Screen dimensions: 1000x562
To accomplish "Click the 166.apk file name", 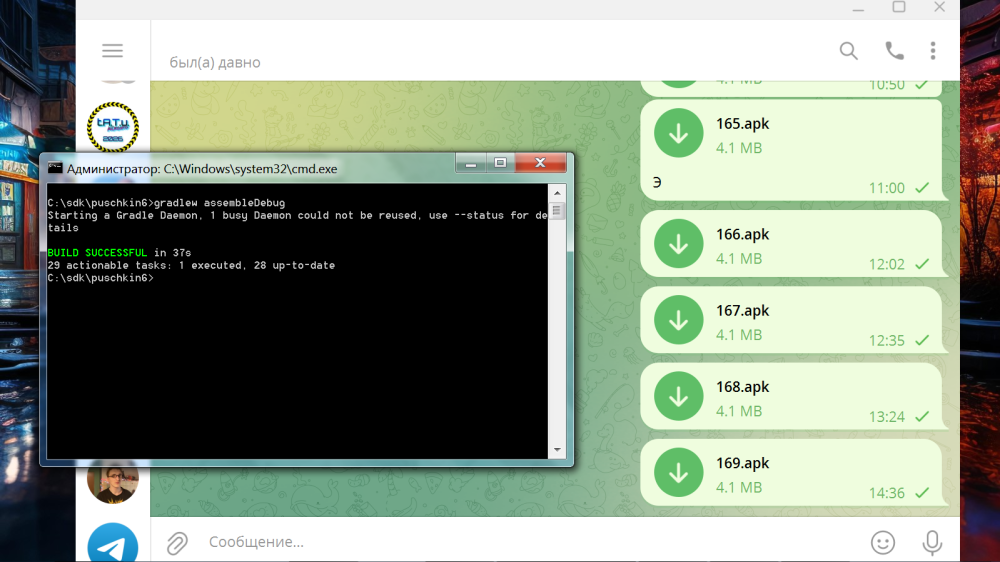I will [742, 235].
